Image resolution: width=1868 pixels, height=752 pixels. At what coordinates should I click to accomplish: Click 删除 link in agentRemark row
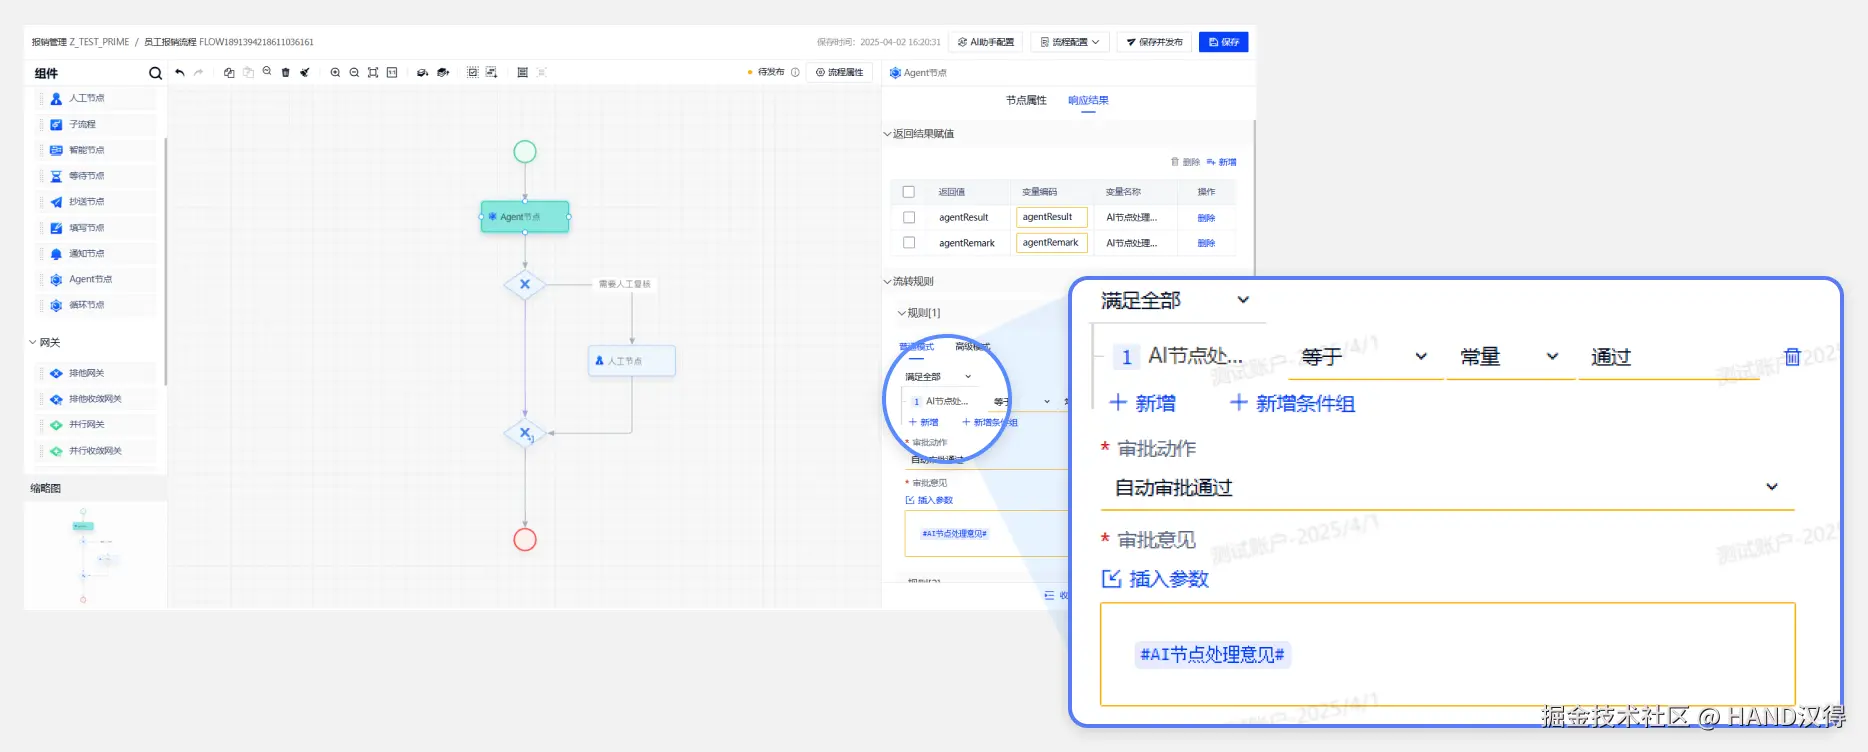(x=1207, y=243)
